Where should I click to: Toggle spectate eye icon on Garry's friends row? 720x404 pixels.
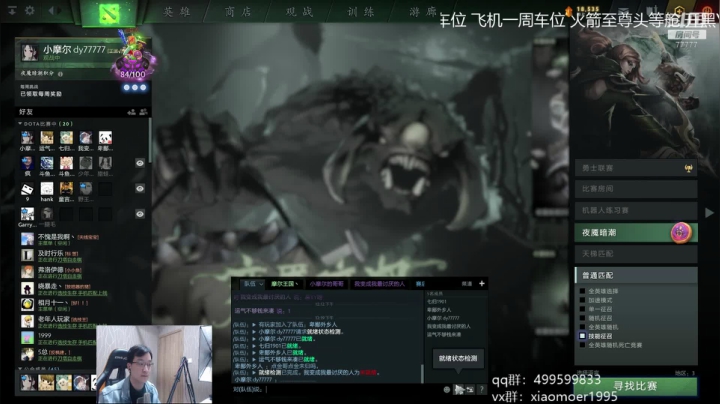140,214
